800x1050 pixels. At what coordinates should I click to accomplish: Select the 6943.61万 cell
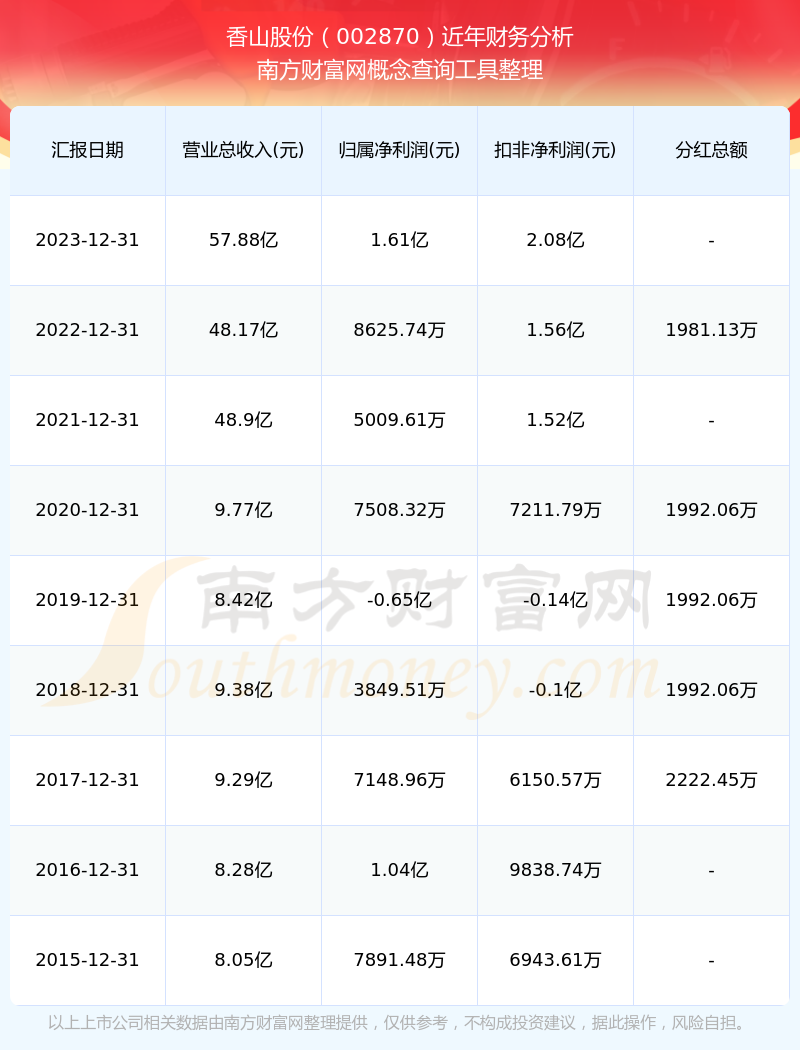click(x=555, y=960)
